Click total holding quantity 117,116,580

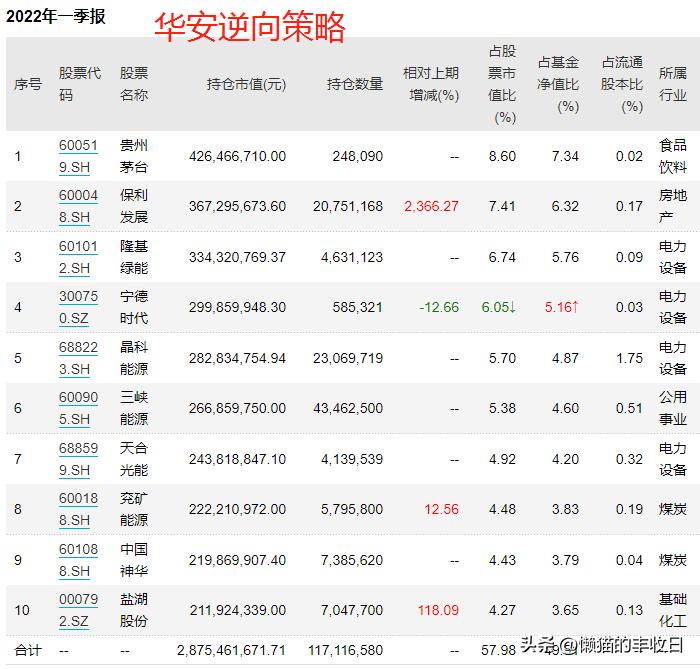click(x=345, y=650)
